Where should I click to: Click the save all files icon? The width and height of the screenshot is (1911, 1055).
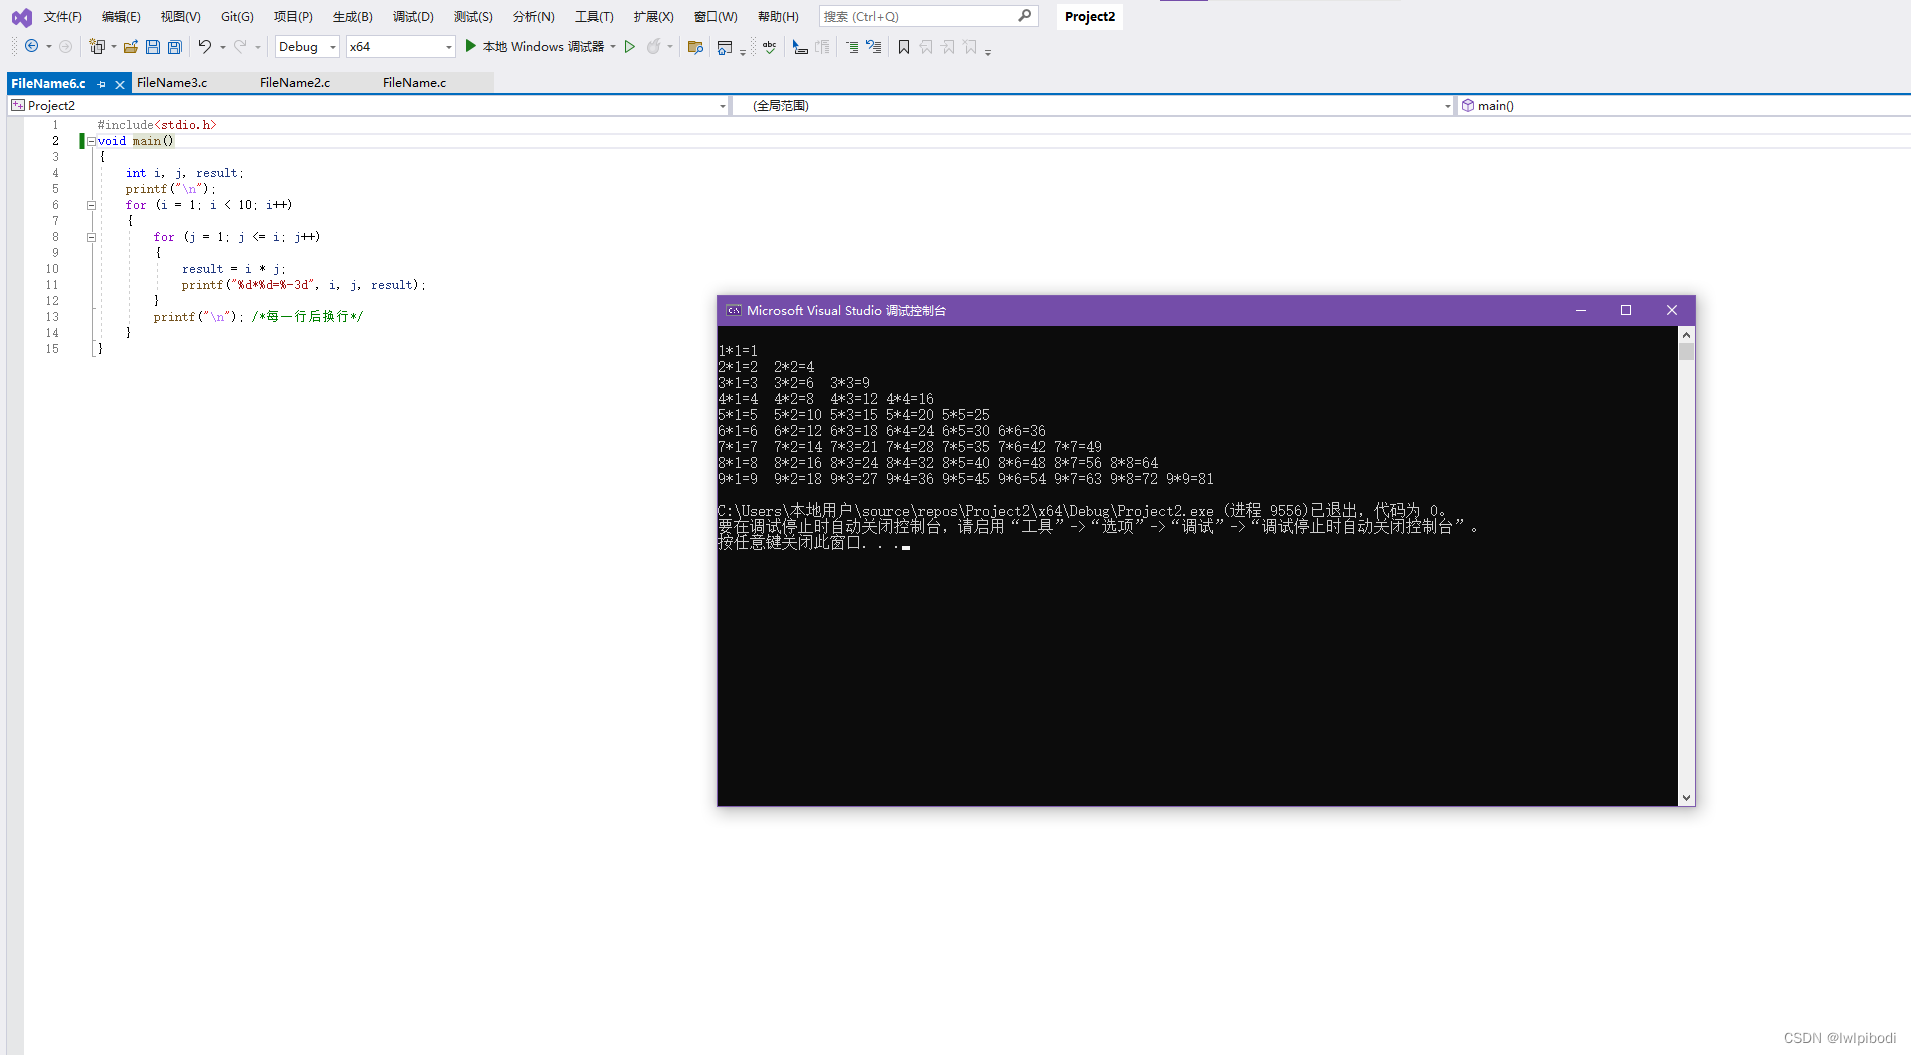point(175,46)
